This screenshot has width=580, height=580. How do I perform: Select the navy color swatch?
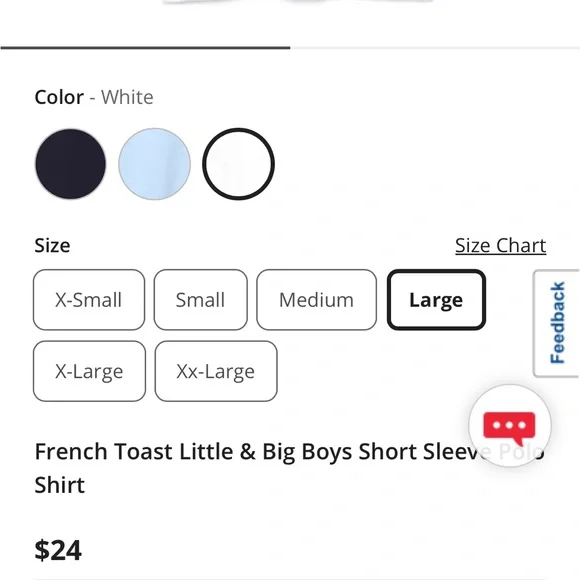click(x=71, y=164)
